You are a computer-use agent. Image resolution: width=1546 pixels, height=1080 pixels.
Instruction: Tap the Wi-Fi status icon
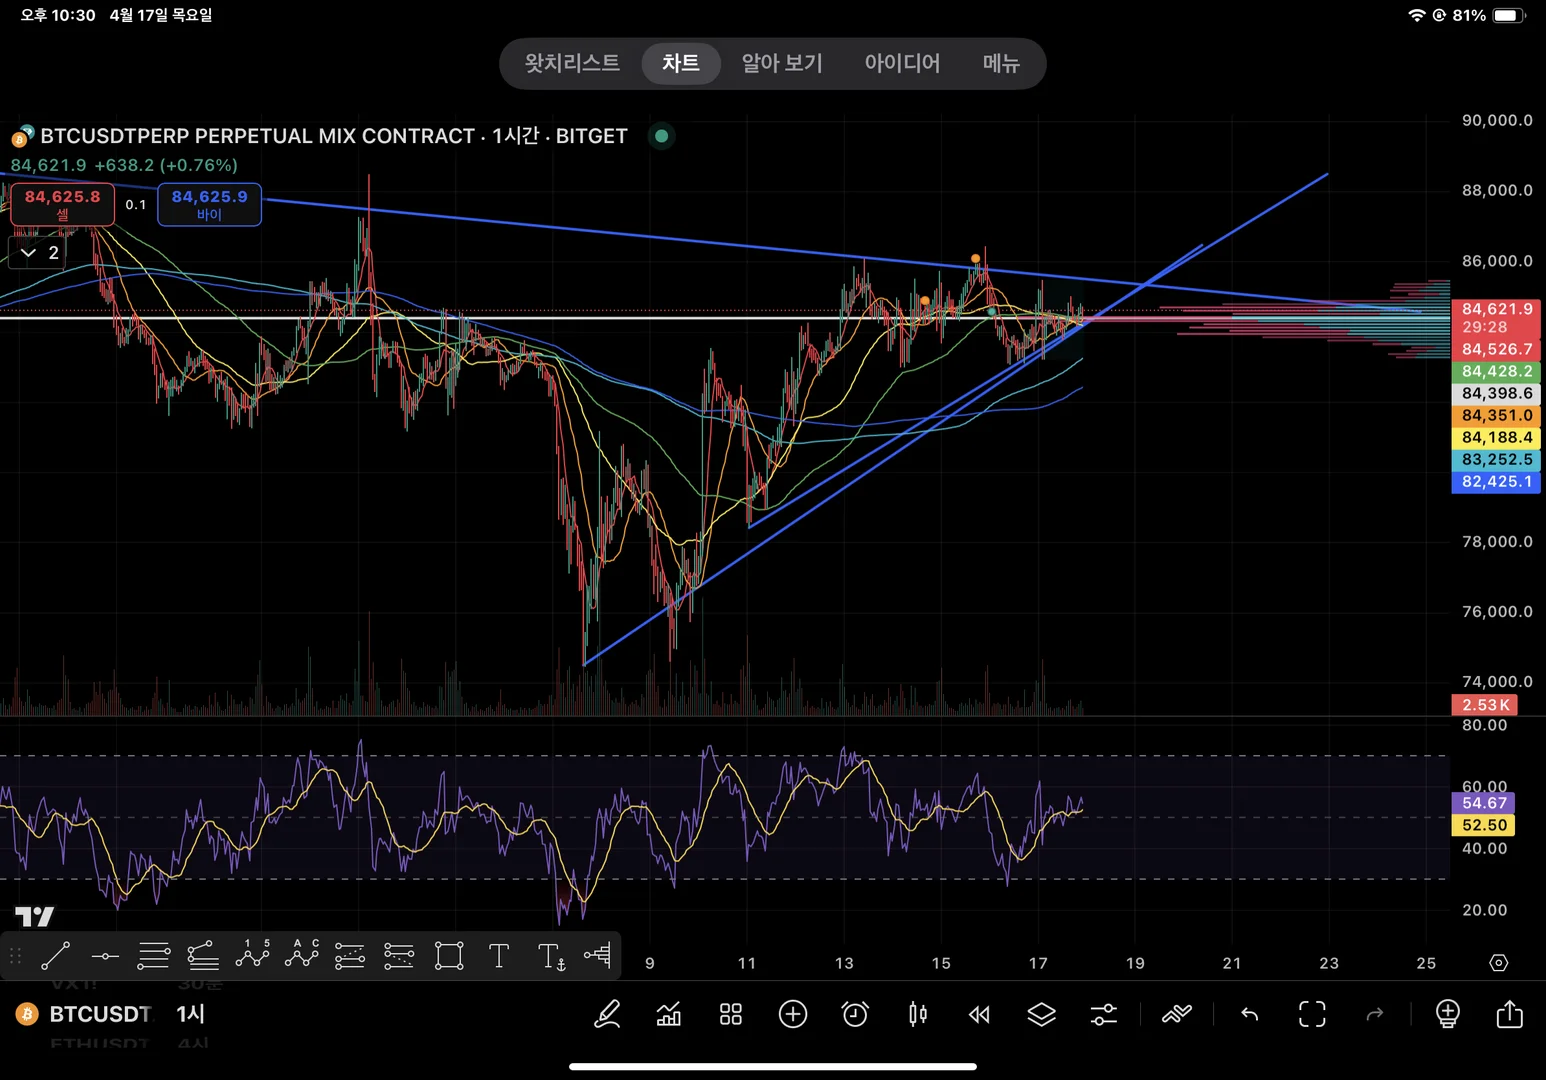tap(1416, 15)
